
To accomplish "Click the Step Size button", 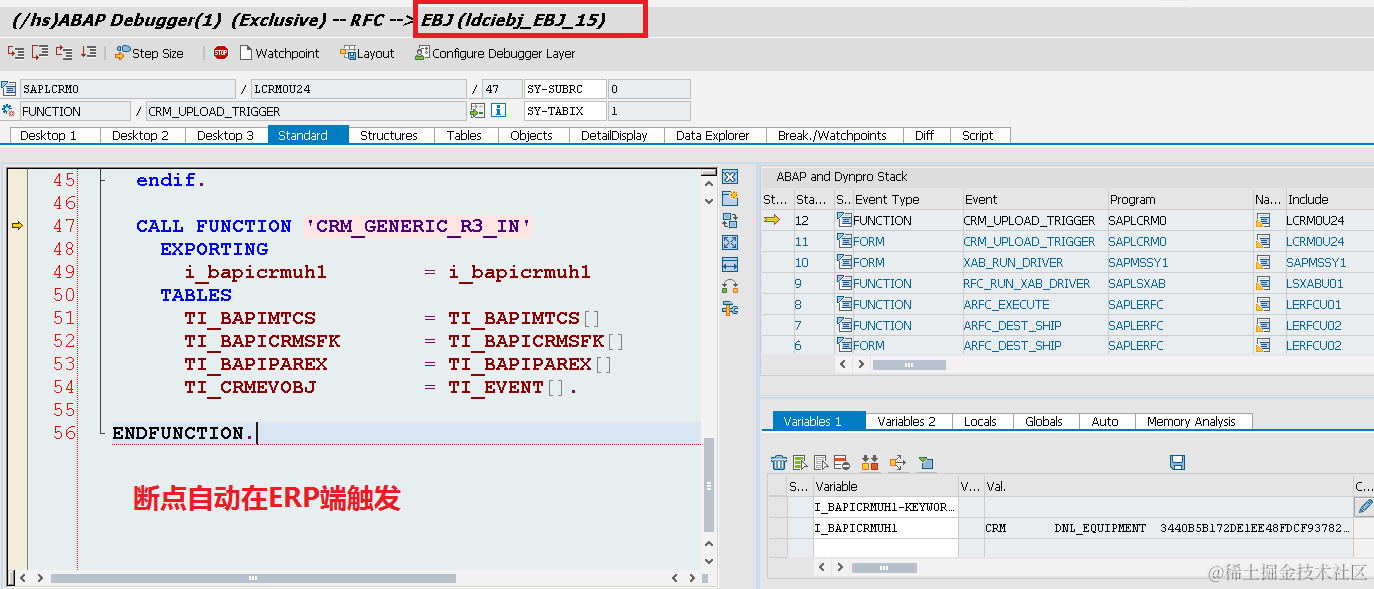I will 149,53.
